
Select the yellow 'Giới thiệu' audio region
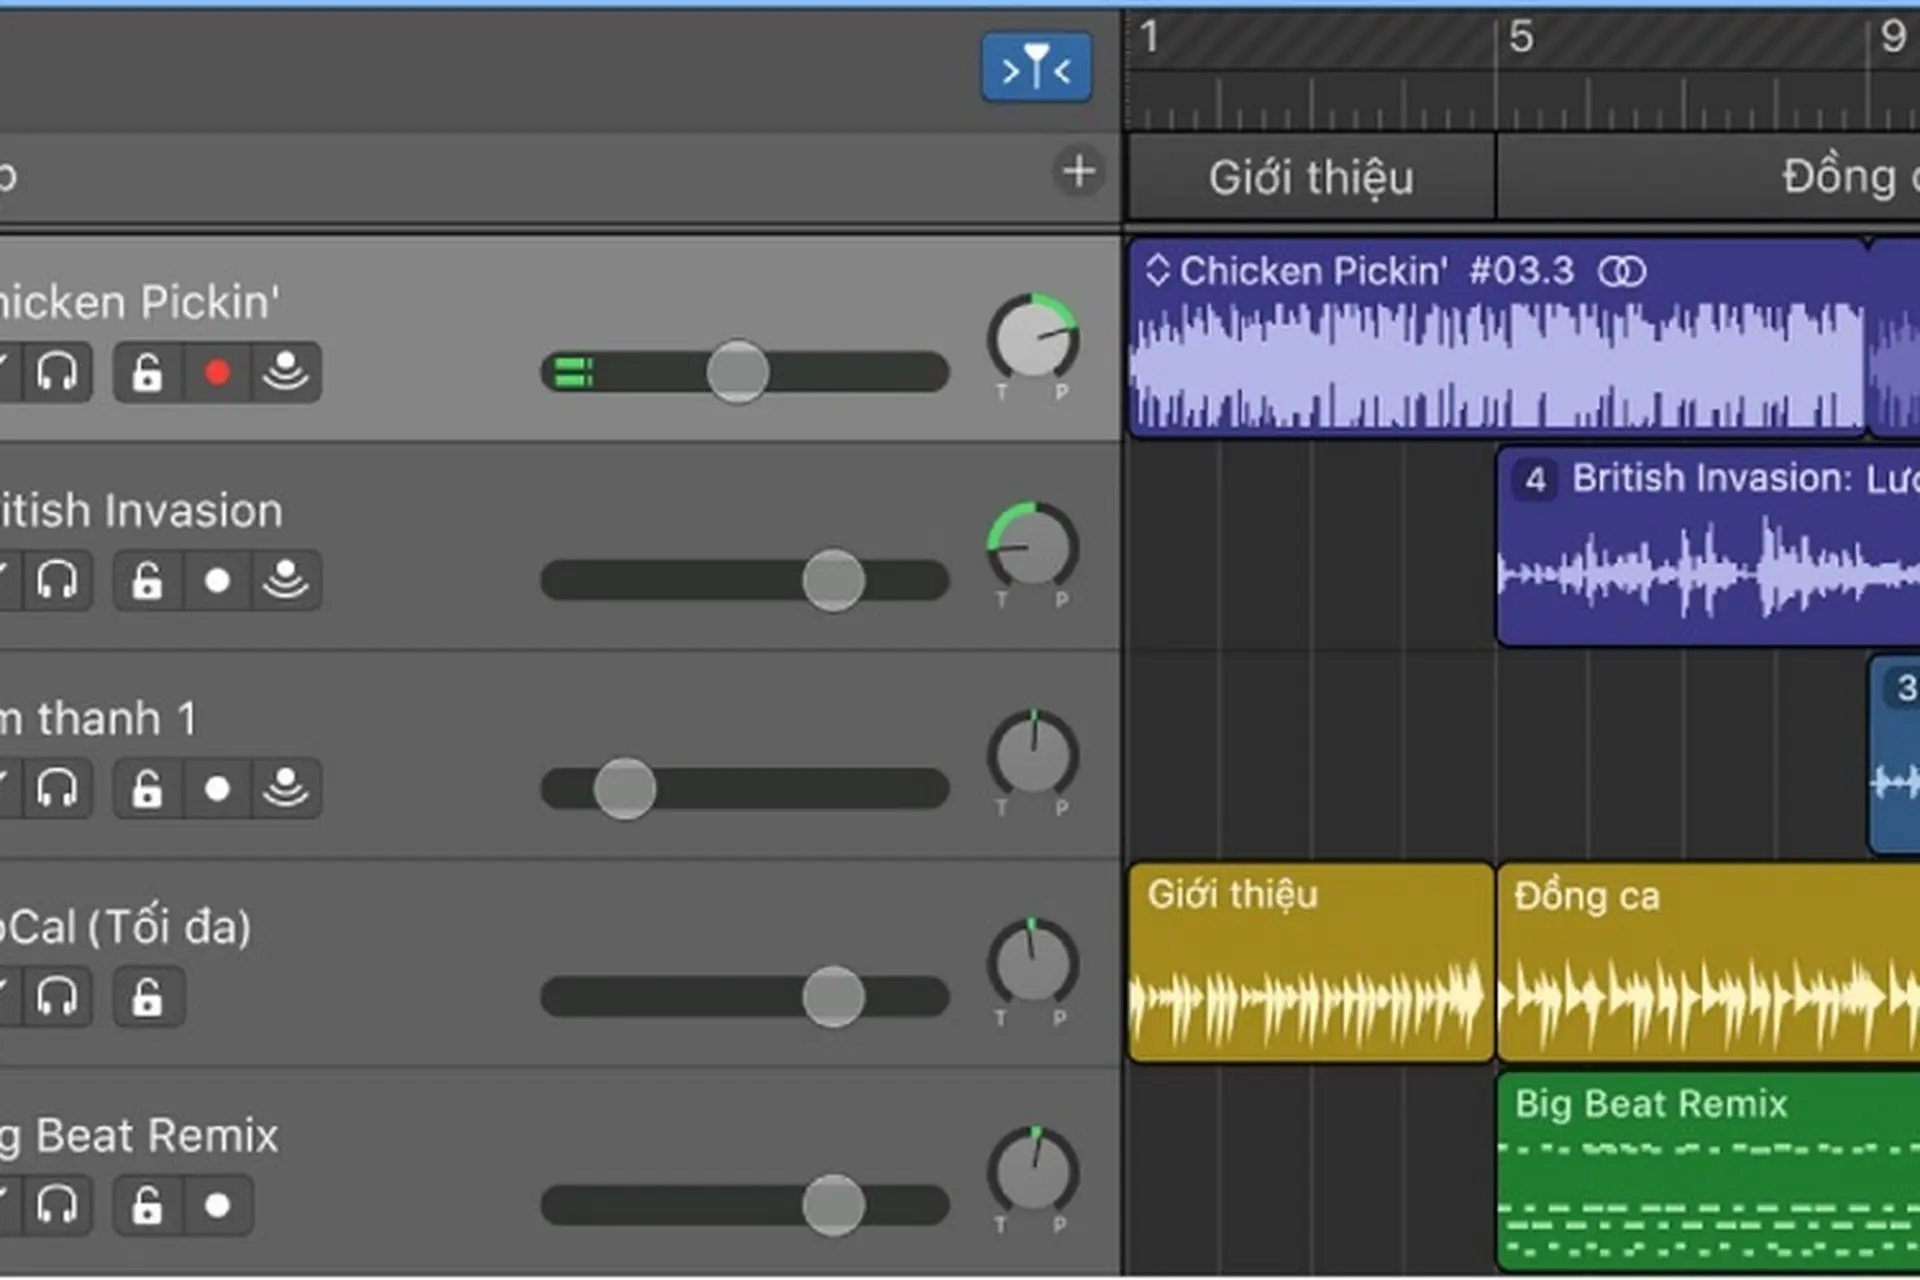click(1311, 962)
